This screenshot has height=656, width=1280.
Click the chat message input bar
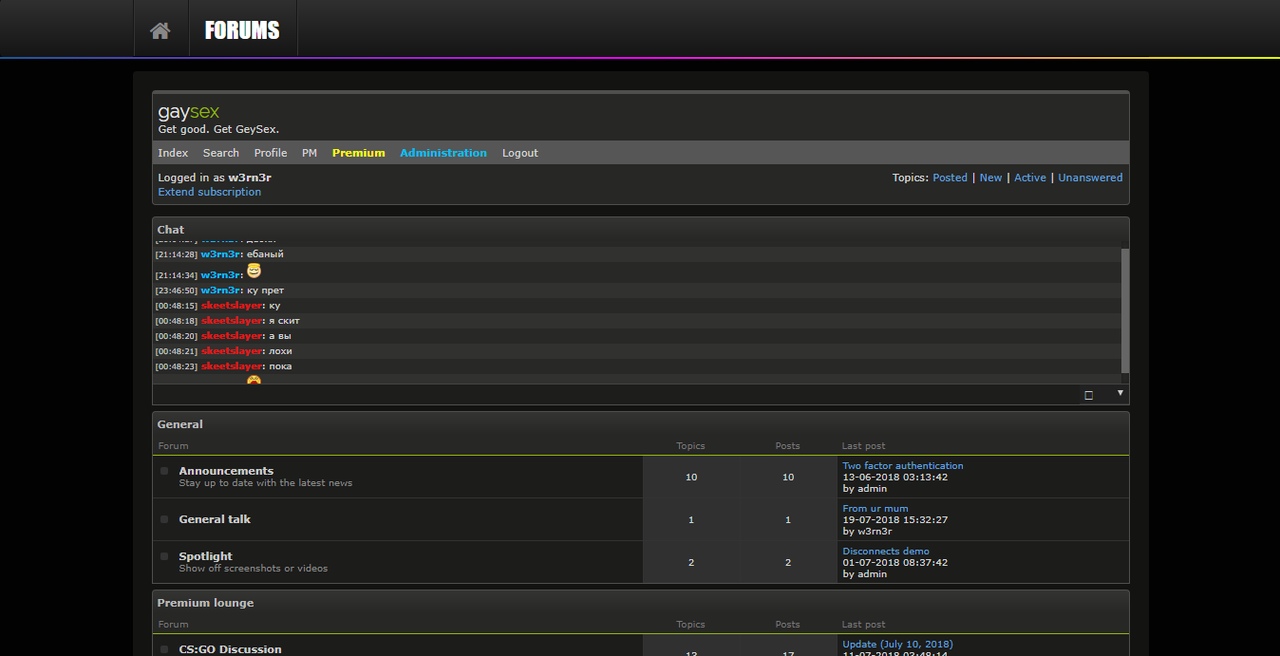tap(614, 394)
